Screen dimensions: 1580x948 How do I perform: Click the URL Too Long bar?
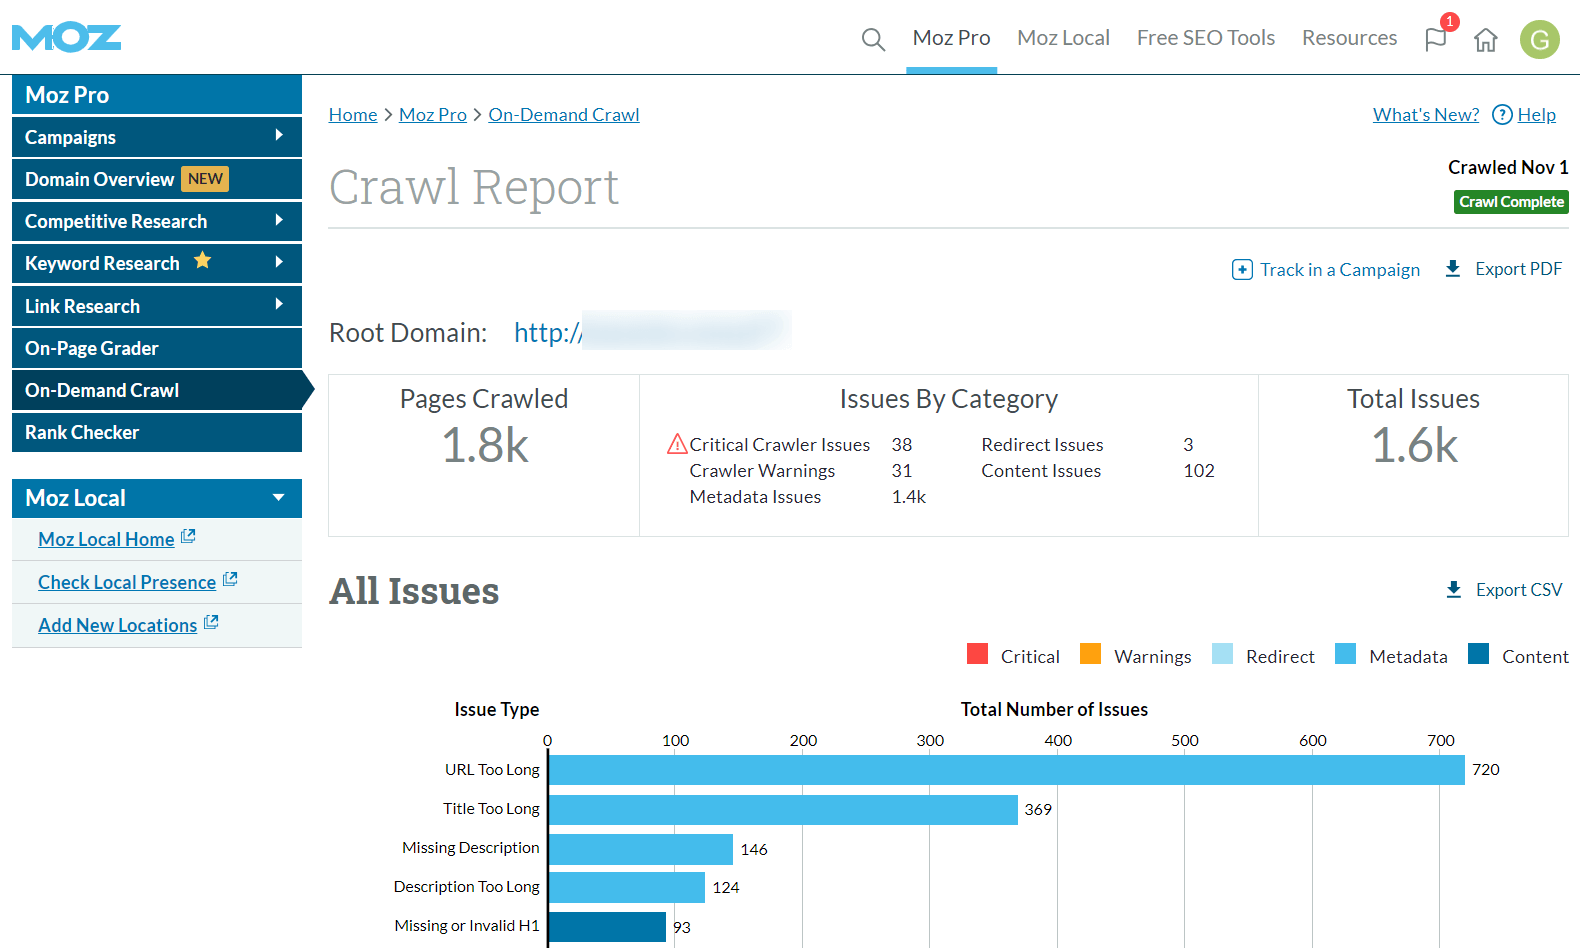click(1006, 770)
